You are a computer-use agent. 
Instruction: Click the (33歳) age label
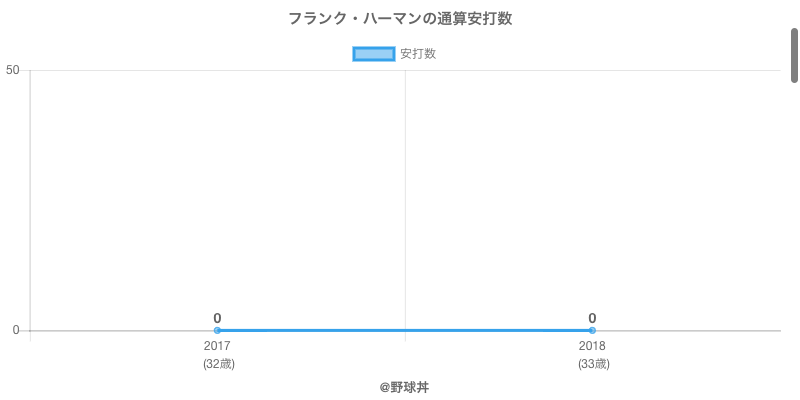pos(593,364)
